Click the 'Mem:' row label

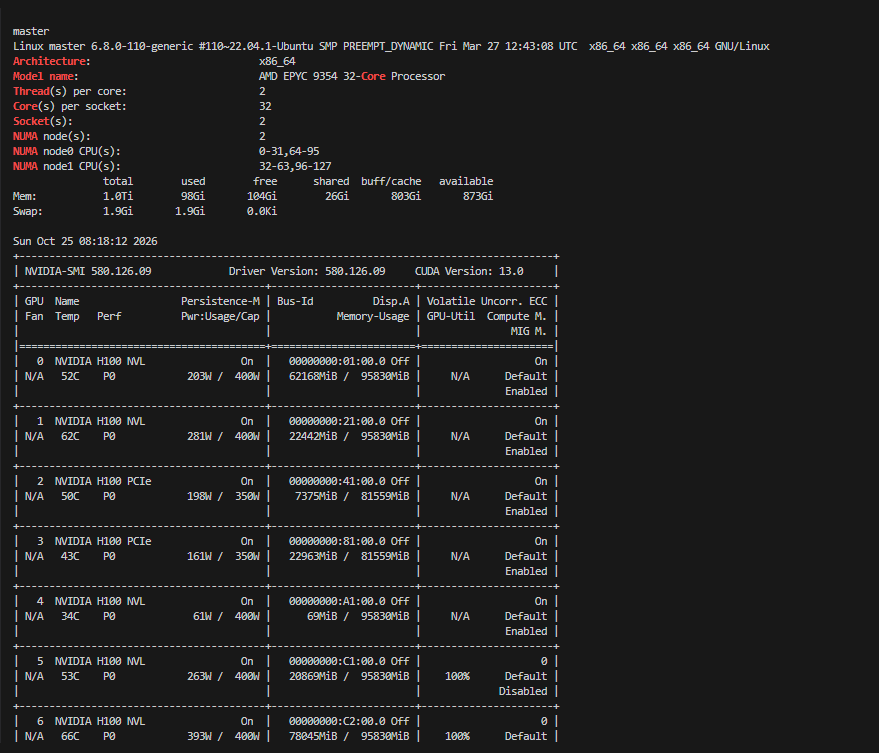[x=25, y=196]
